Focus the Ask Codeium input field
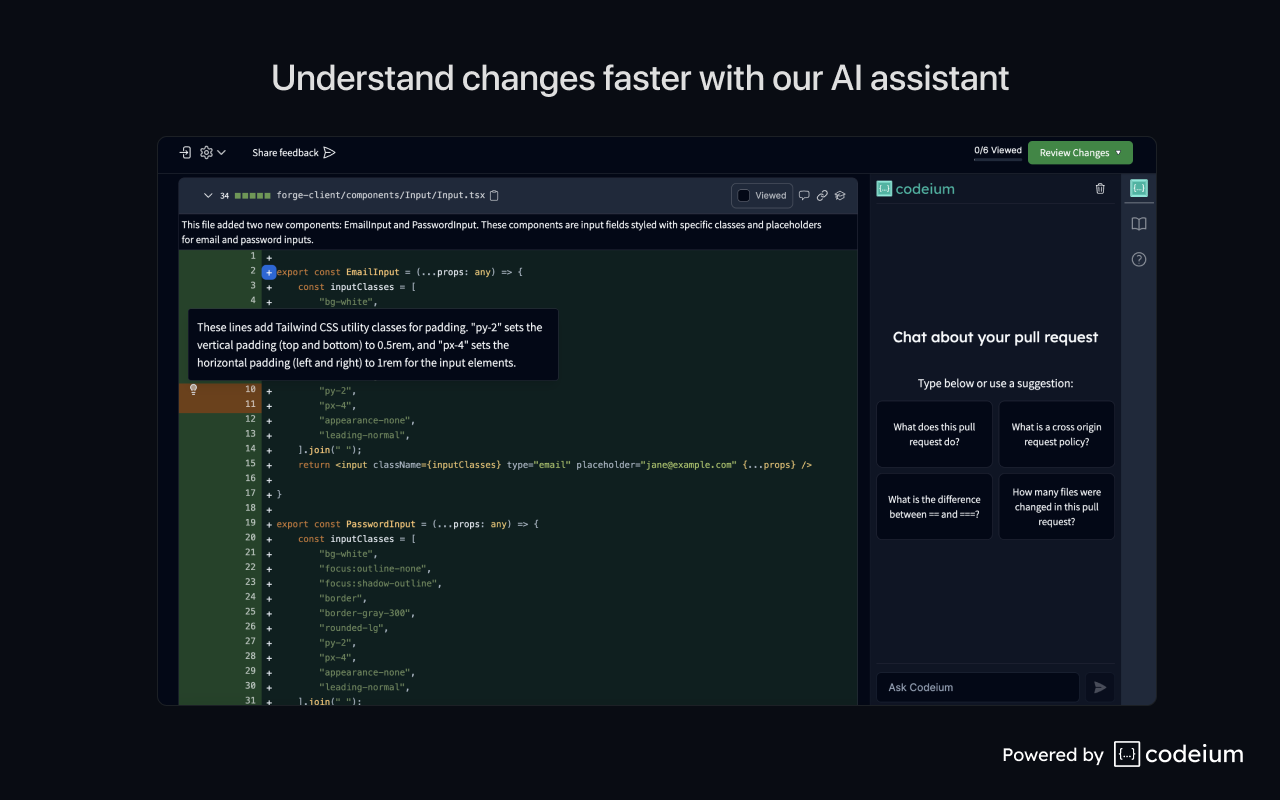 tap(978, 687)
